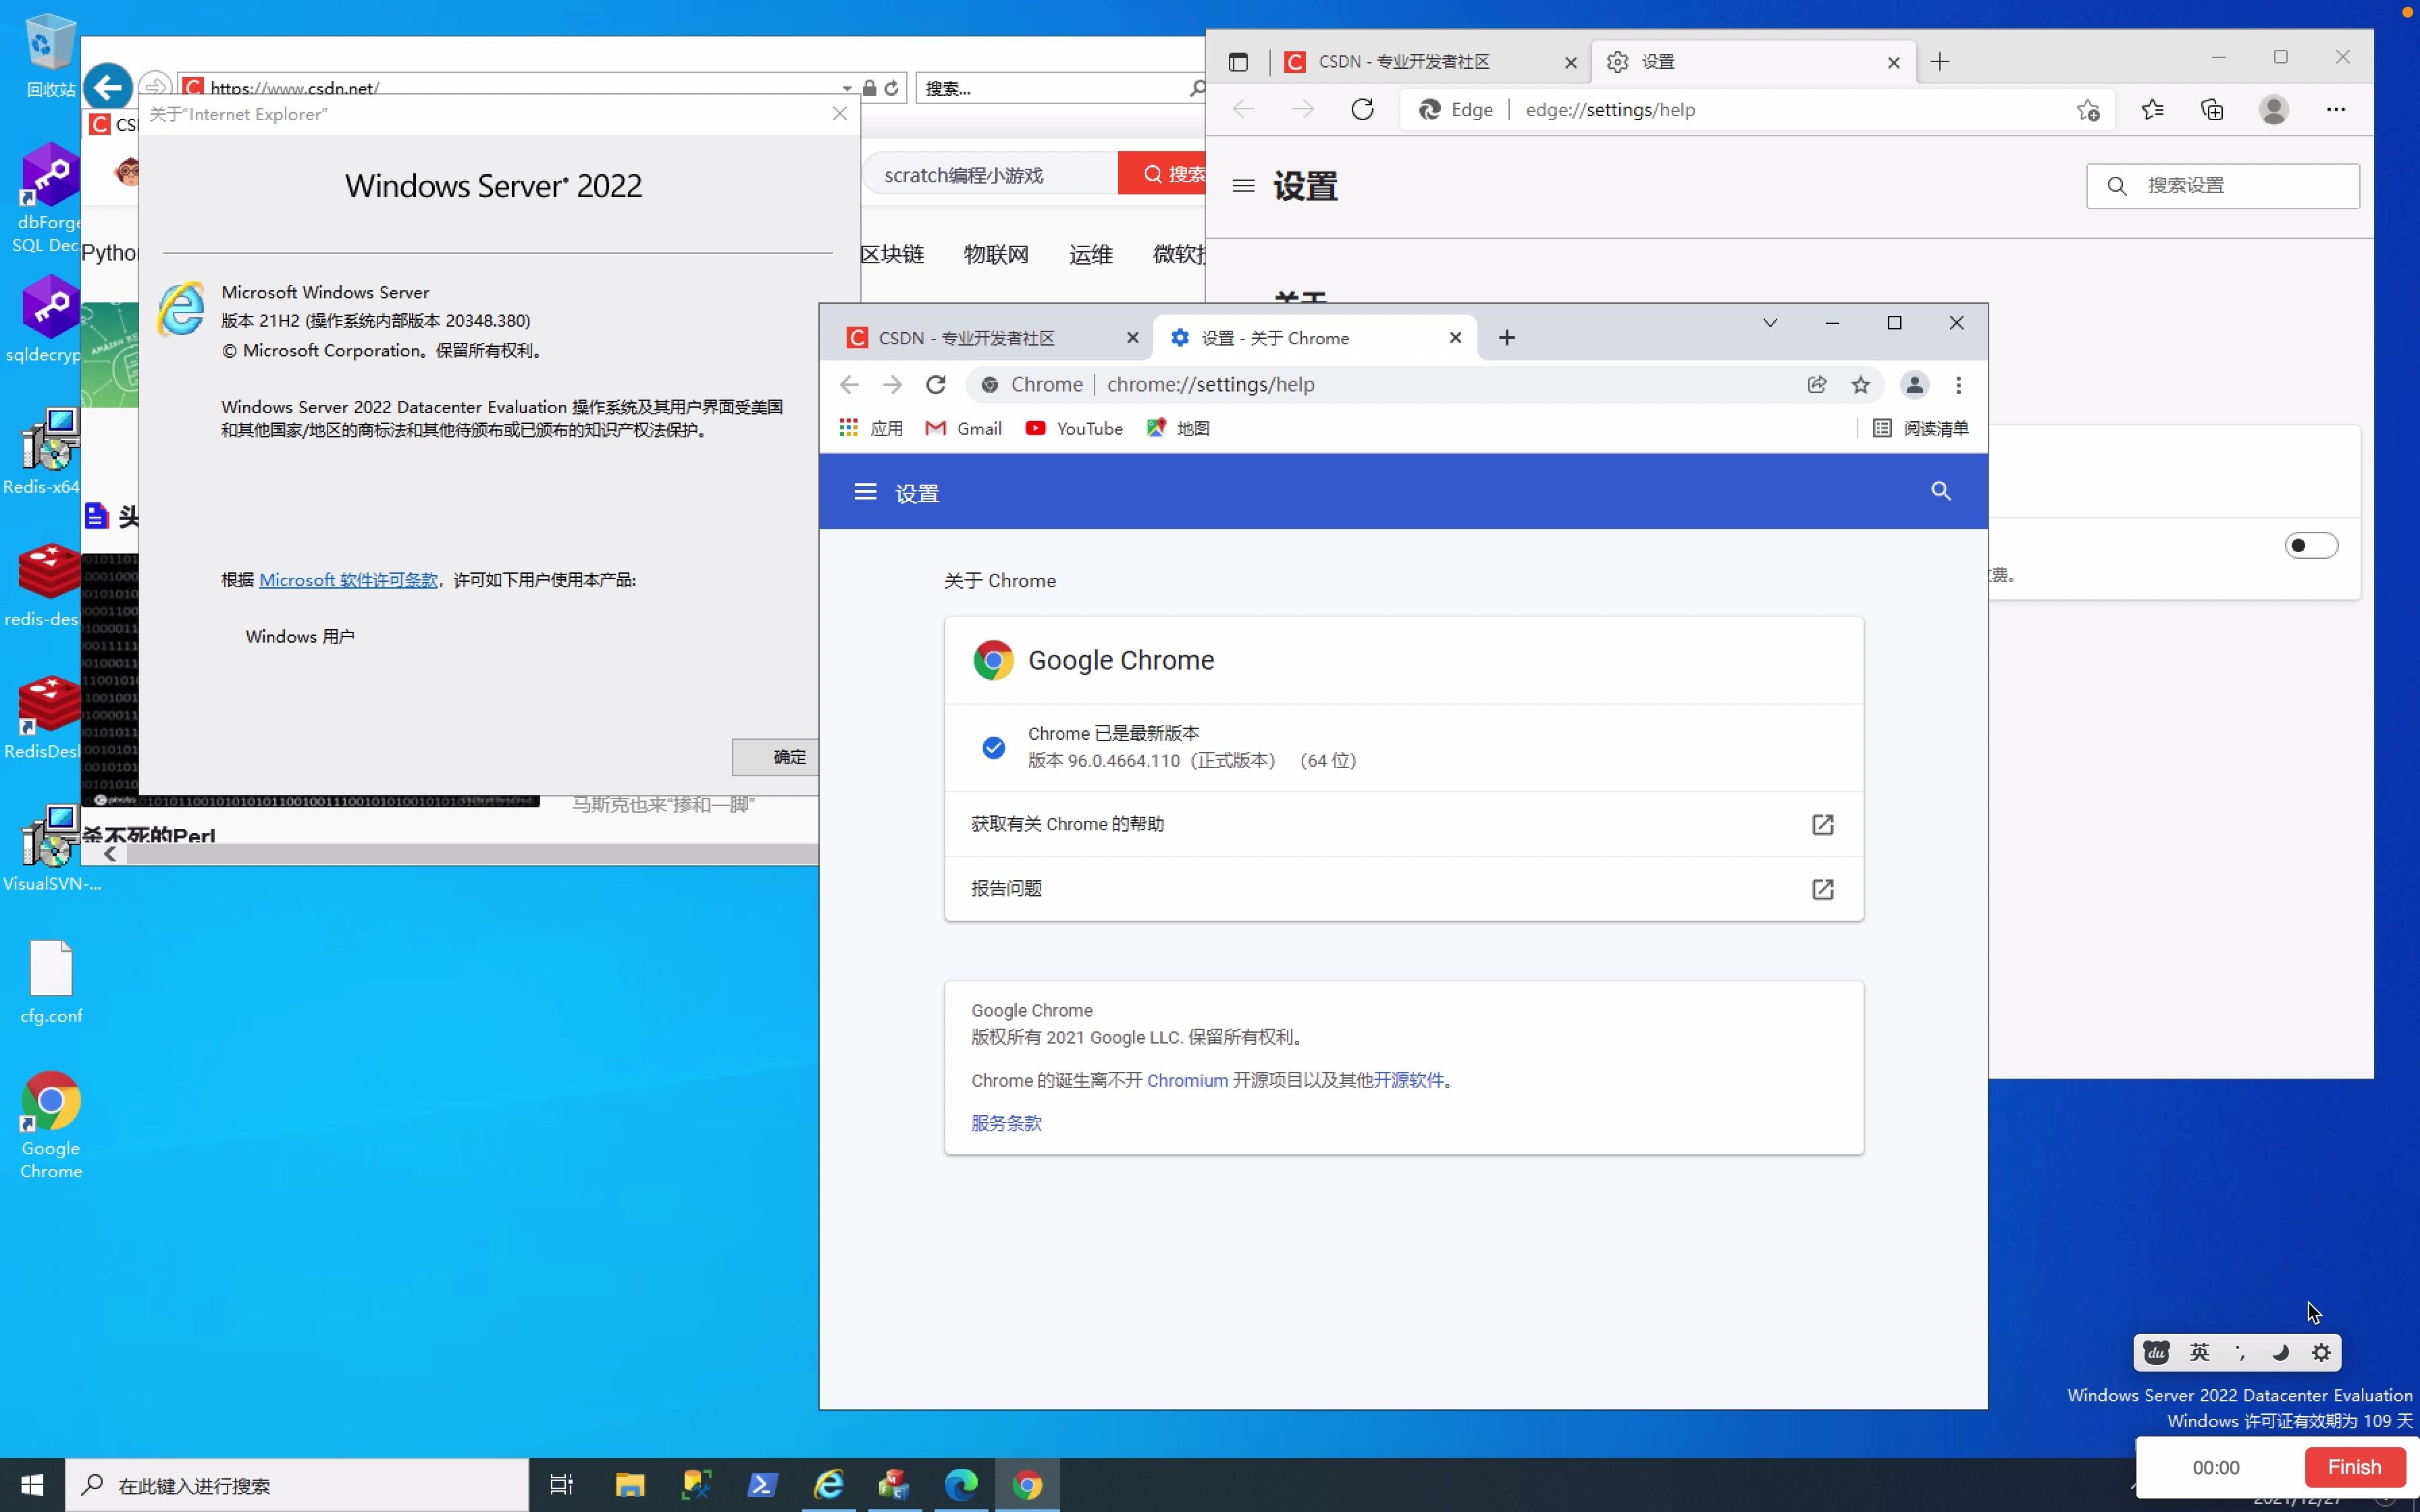Expand Chrome's tab search chevron

pos(1770,323)
